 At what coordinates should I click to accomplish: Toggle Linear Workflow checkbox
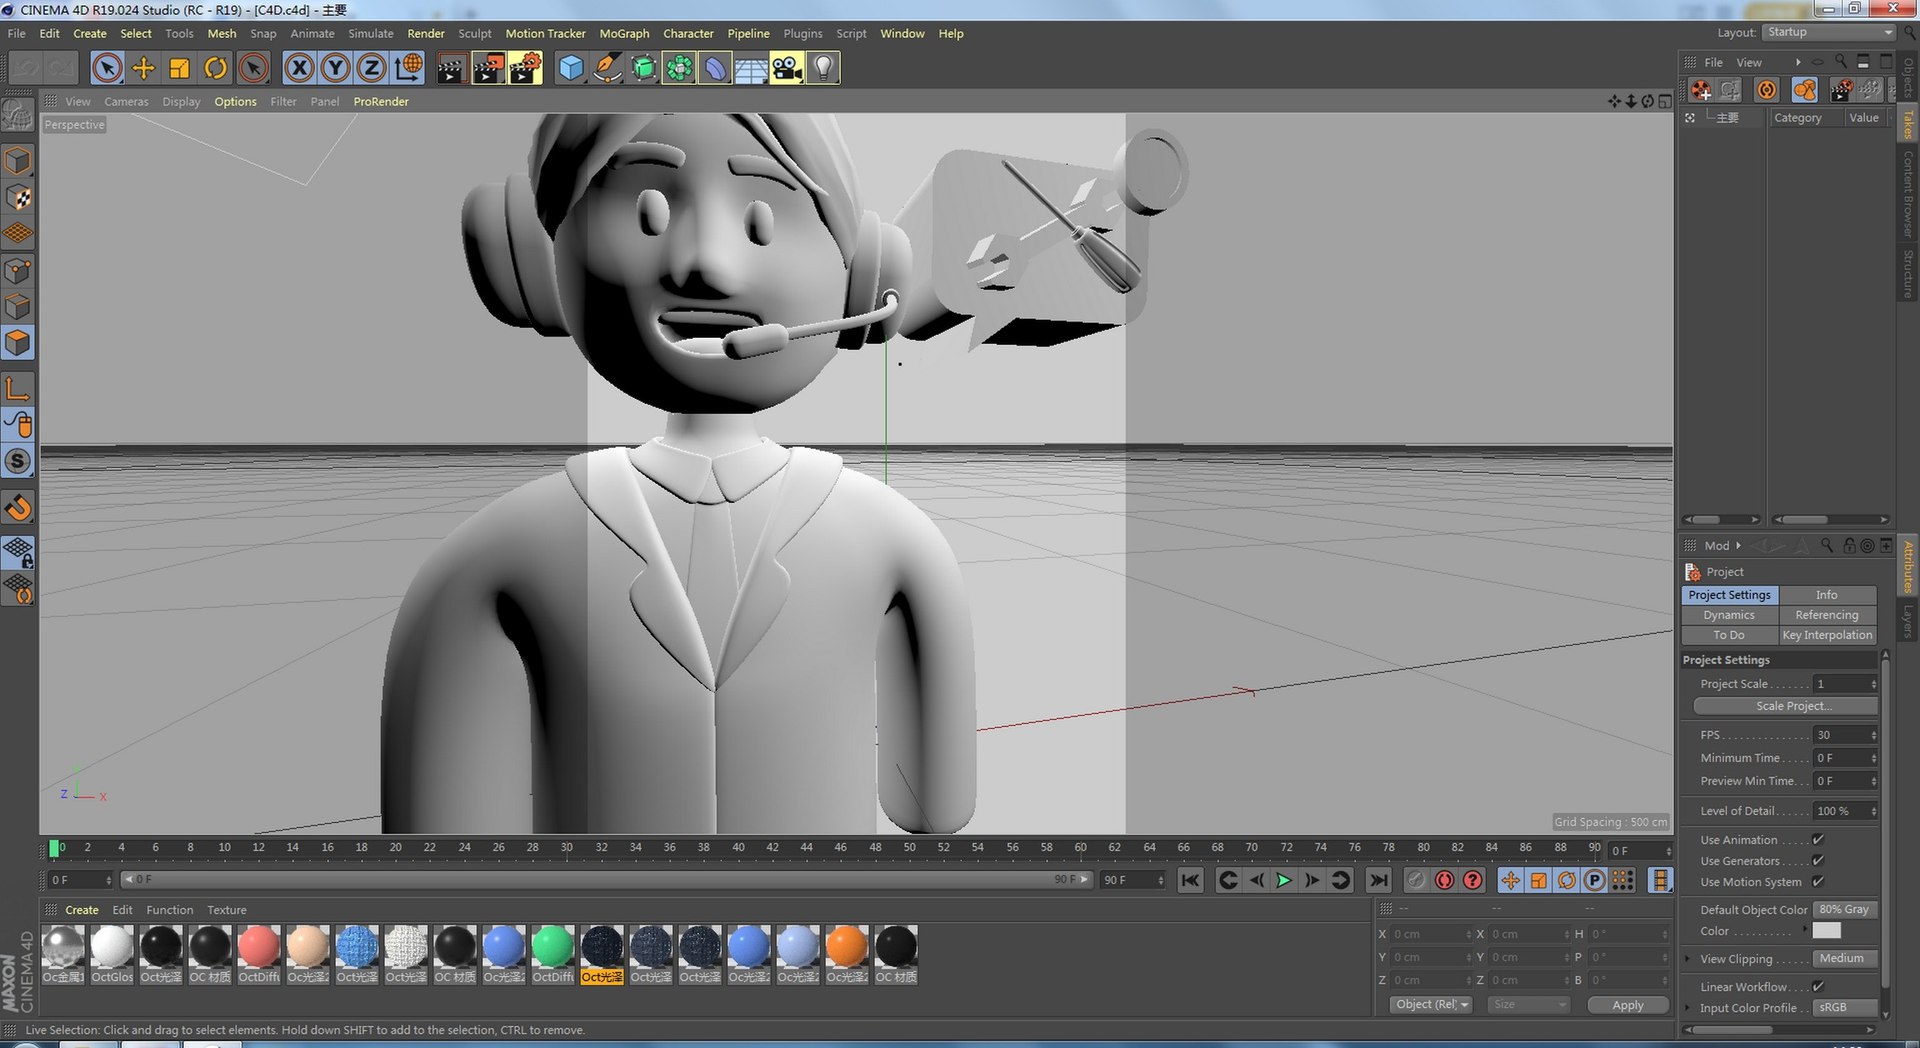pos(1818,987)
